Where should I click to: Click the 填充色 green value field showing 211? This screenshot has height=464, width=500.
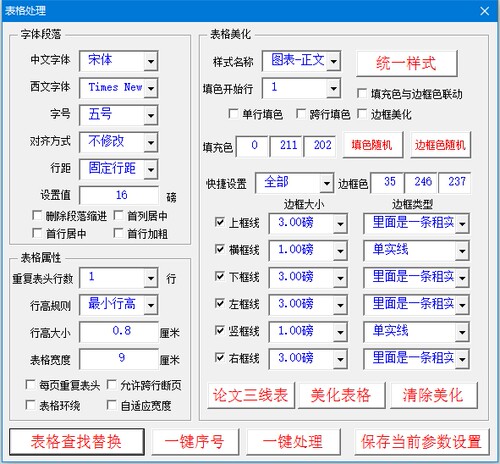pyautogui.click(x=287, y=146)
